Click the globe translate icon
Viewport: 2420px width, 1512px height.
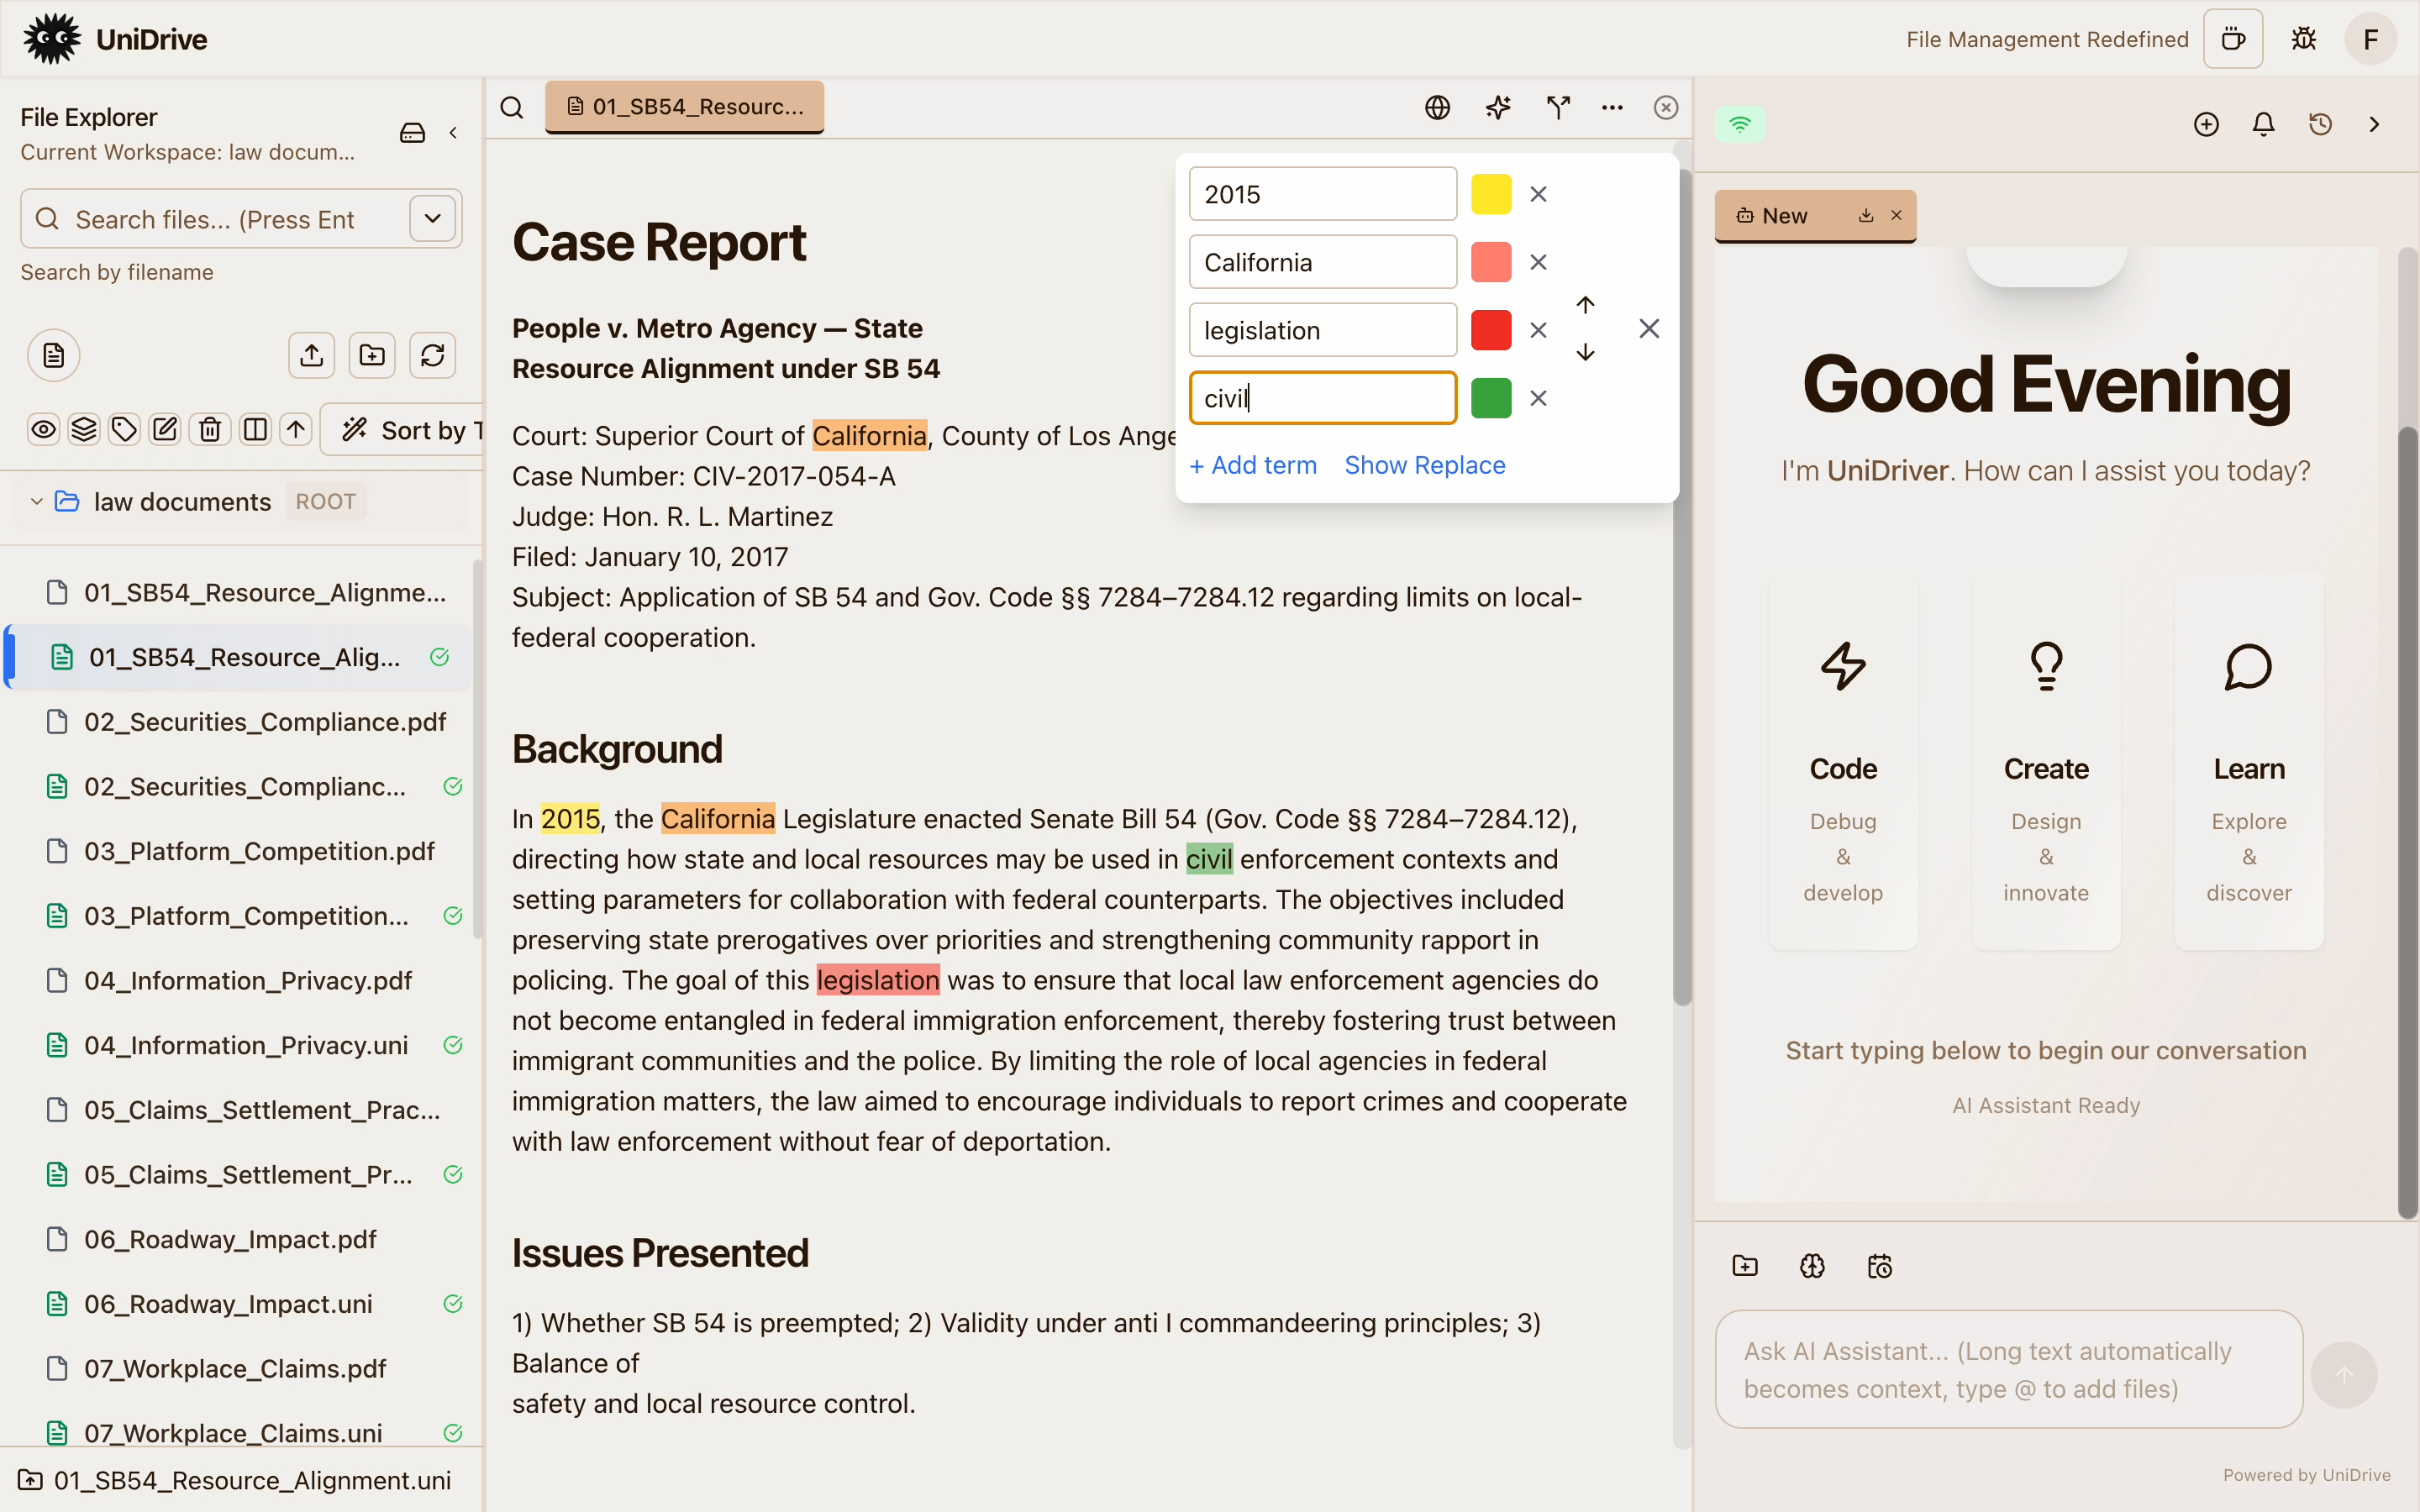(x=1437, y=107)
